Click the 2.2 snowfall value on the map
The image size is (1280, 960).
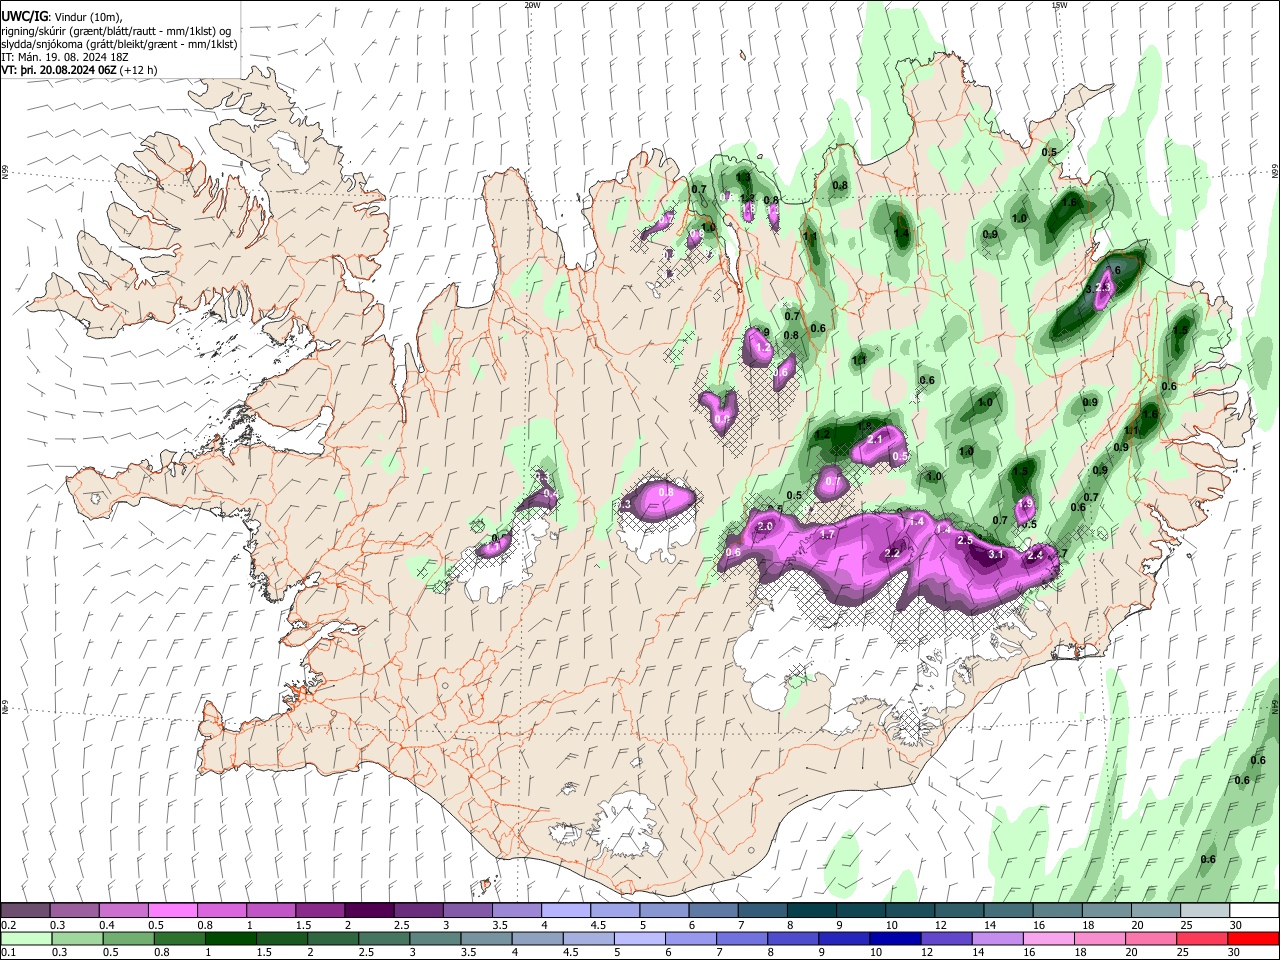pos(893,553)
